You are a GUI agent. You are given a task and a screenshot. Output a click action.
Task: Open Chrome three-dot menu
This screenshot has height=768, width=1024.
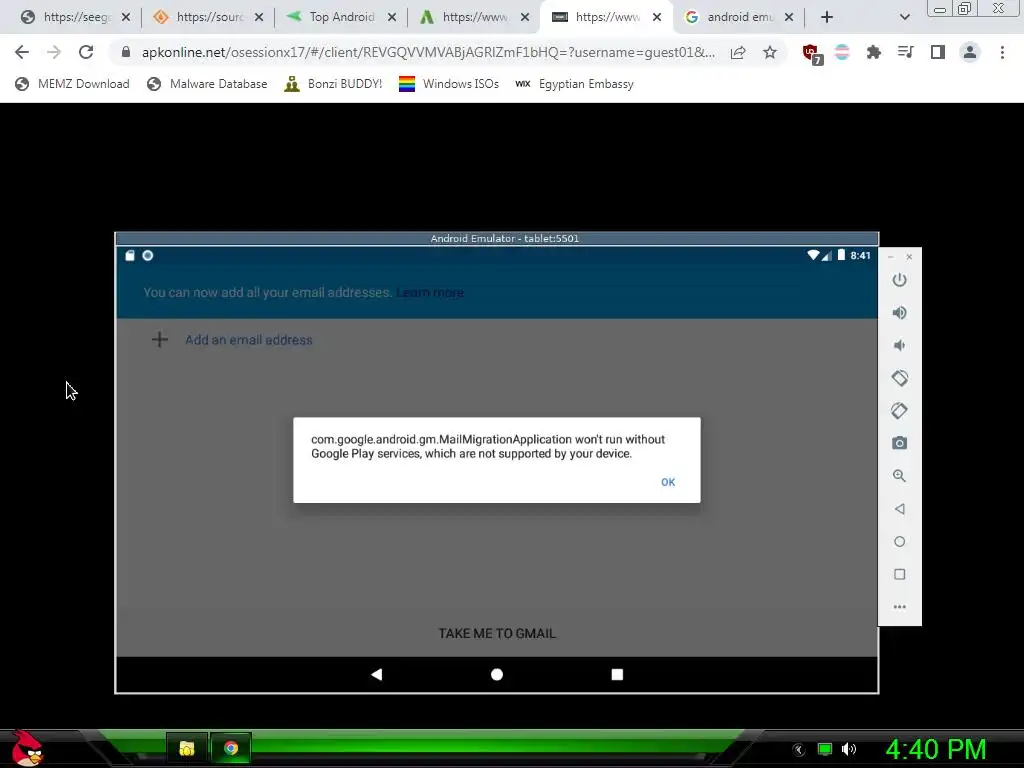tap(1002, 52)
